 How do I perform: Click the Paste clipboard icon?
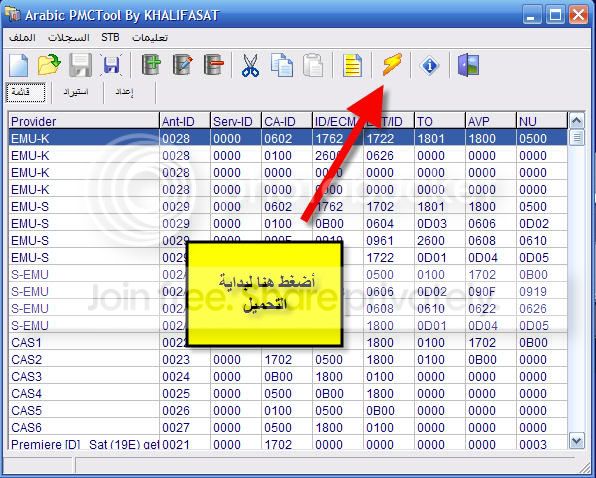pos(313,65)
